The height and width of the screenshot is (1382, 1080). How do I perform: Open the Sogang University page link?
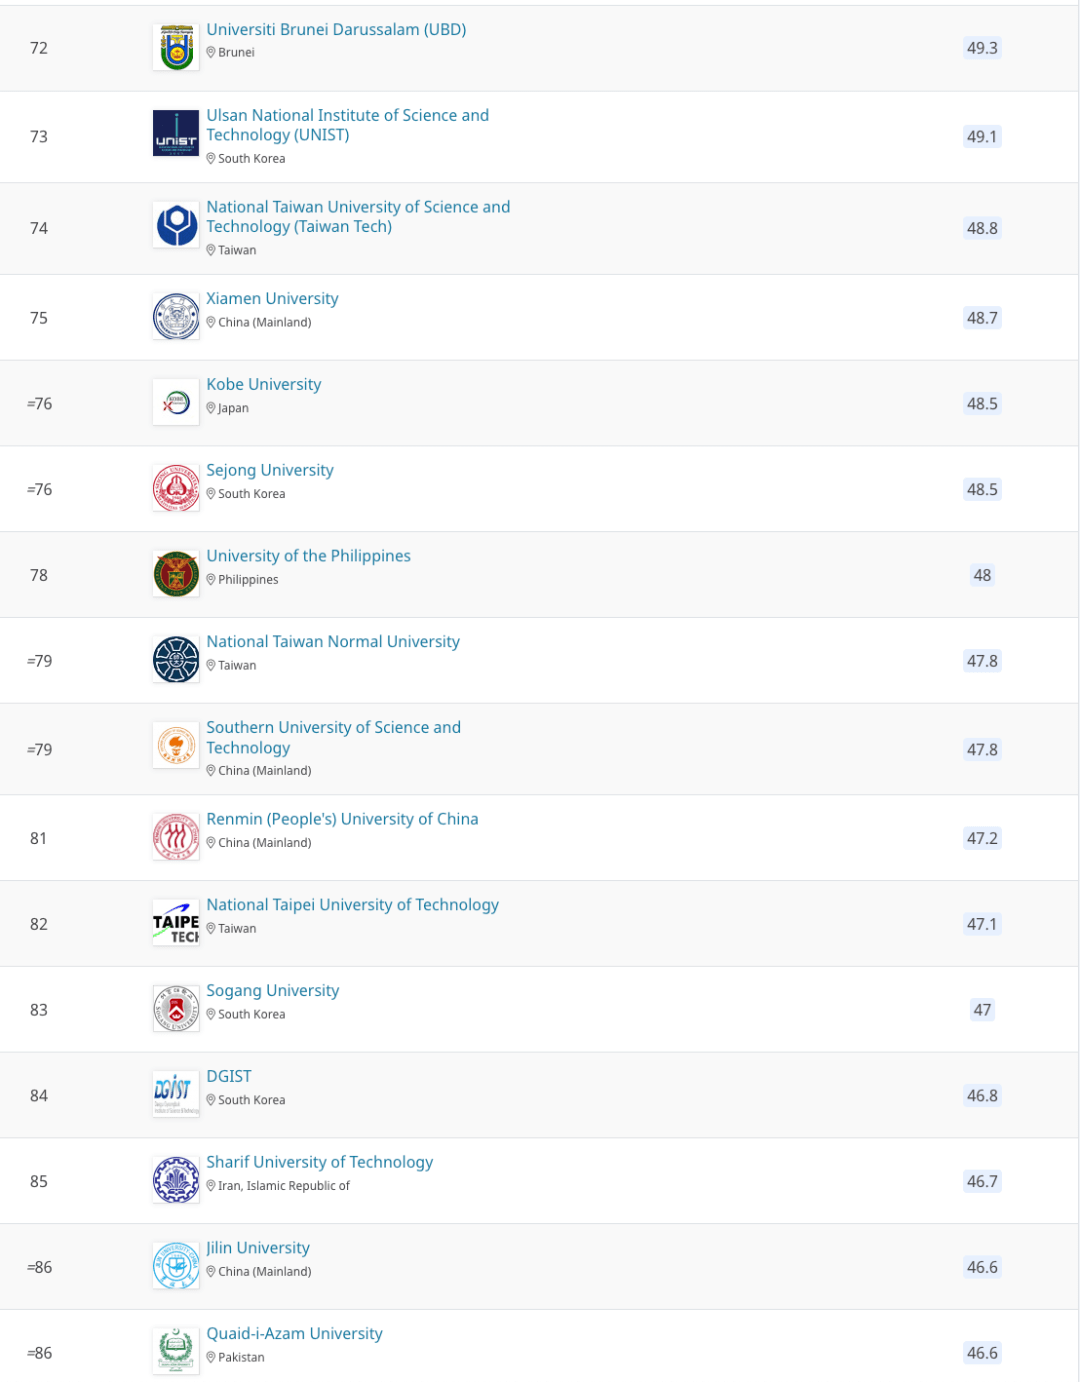click(x=273, y=991)
